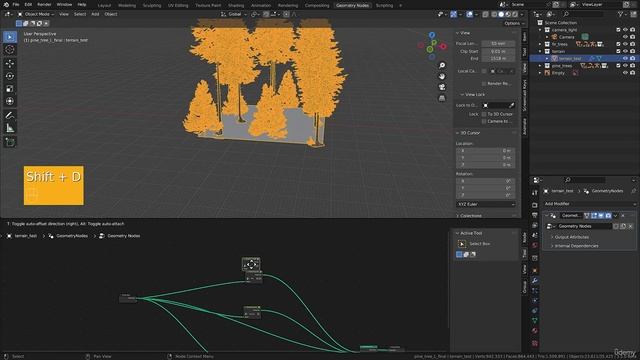Open the File menu
Image resolution: width=640 pixels, height=360 pixels.
coord(16,4)
